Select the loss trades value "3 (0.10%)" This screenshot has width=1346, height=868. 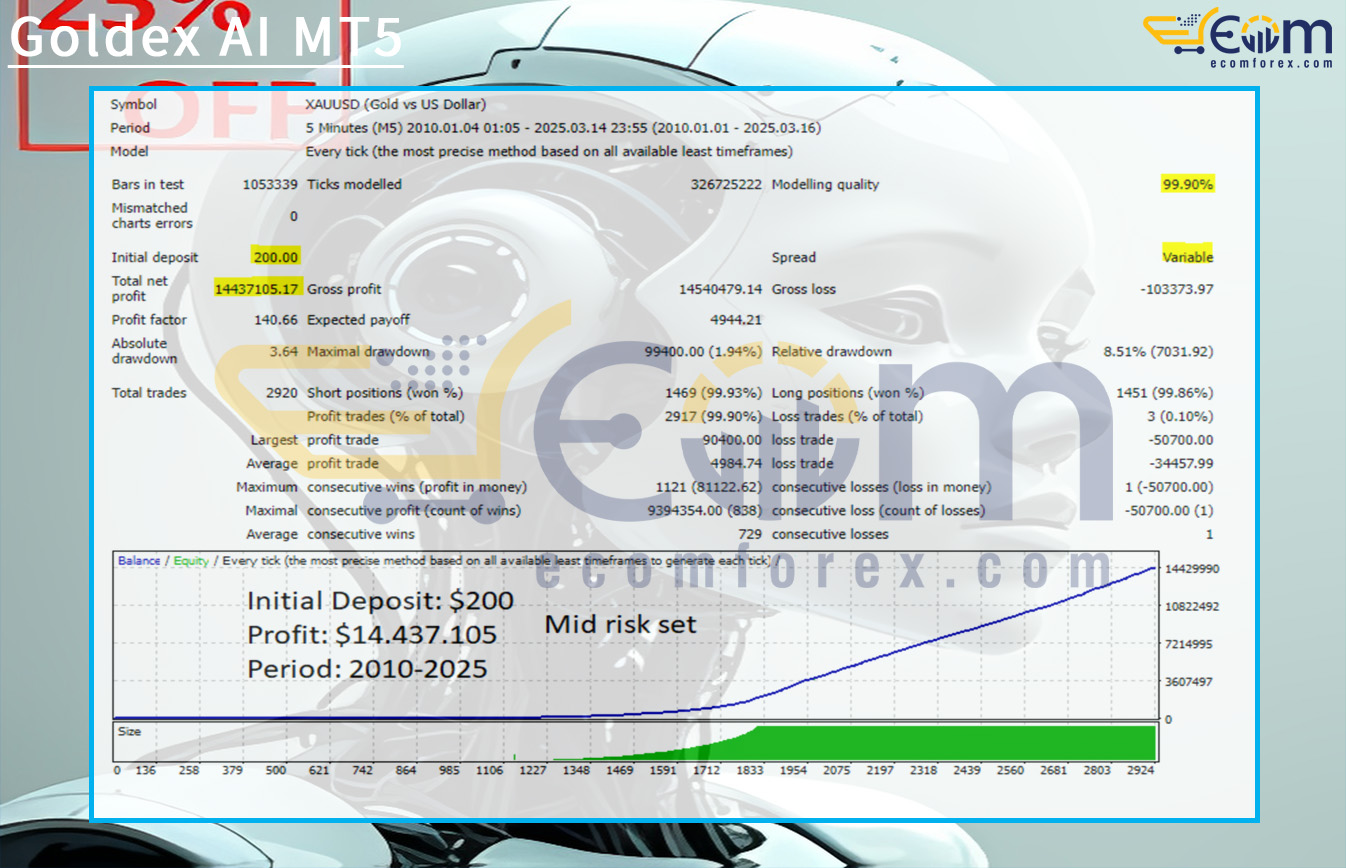pos(1180,416)
